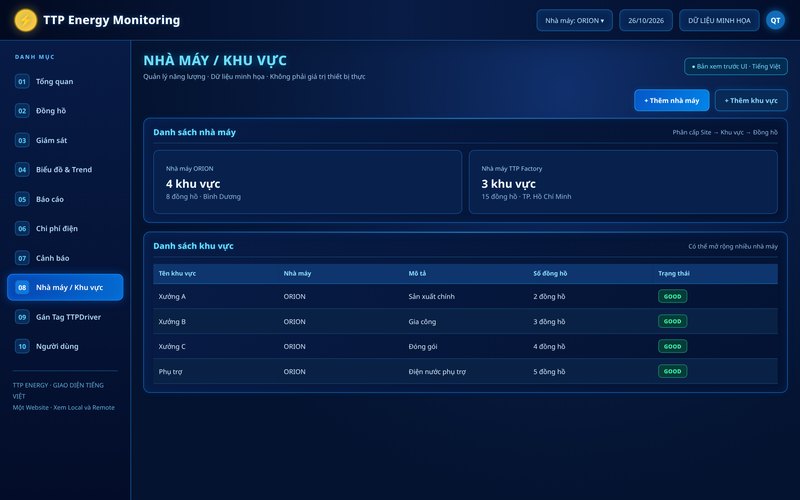Screen dimensions: 800x500
Task: Open Chi phí điện menu item
Action: pyautogui.click(x=65, y=229)
